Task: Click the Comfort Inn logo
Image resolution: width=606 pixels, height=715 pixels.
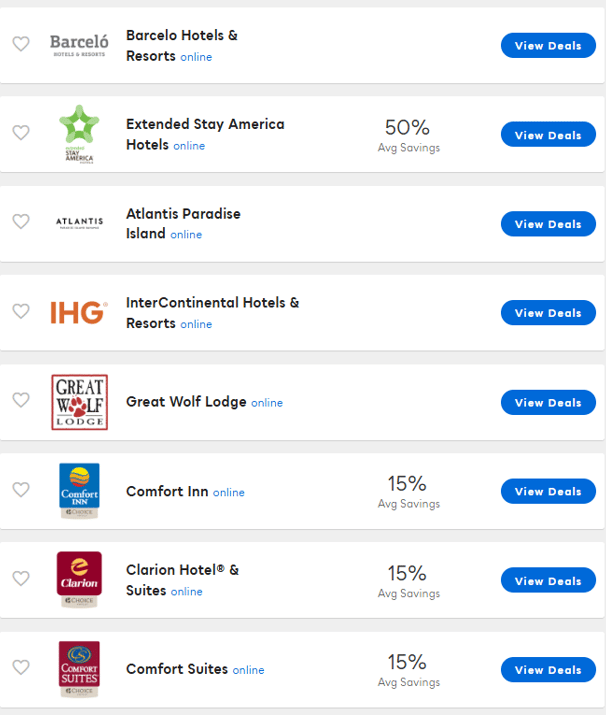Action: point(79,491)
